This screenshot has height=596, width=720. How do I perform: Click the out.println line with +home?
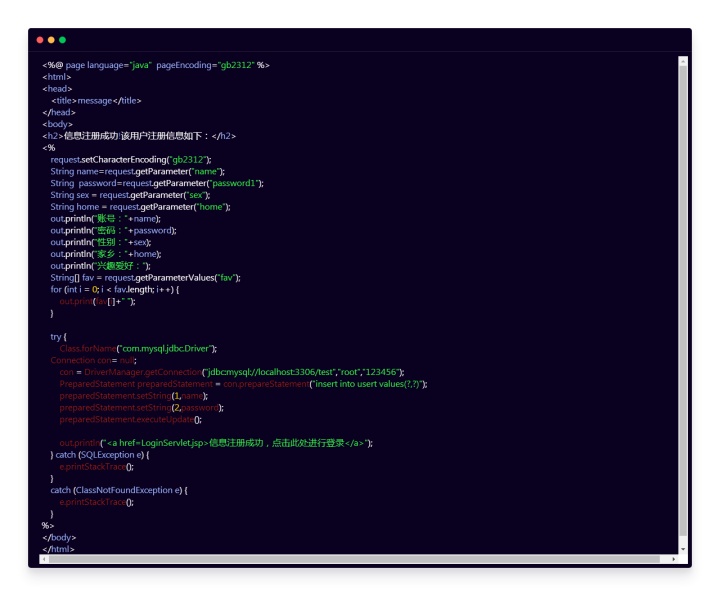[x=106, y=254]
